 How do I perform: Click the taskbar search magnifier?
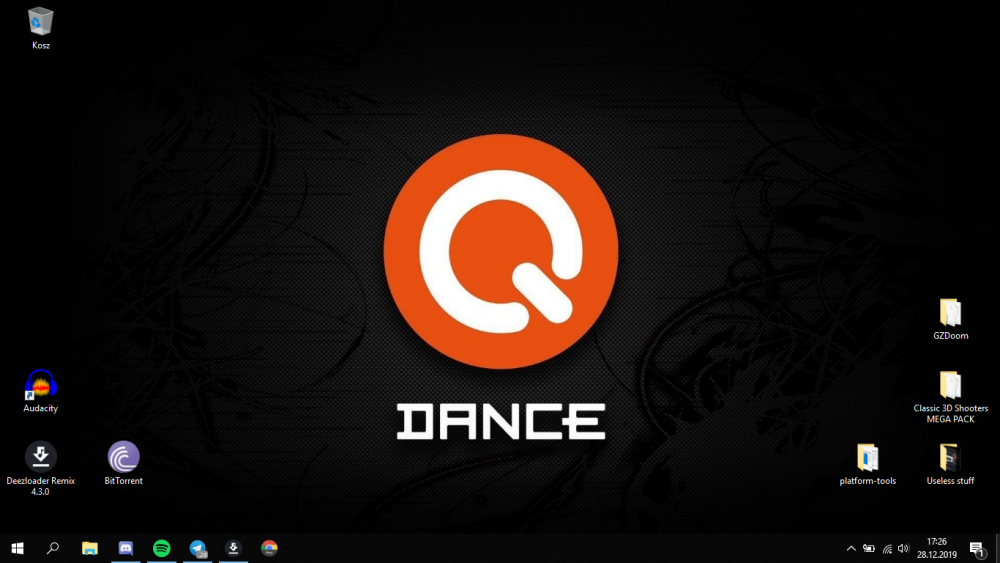(53, 548)
